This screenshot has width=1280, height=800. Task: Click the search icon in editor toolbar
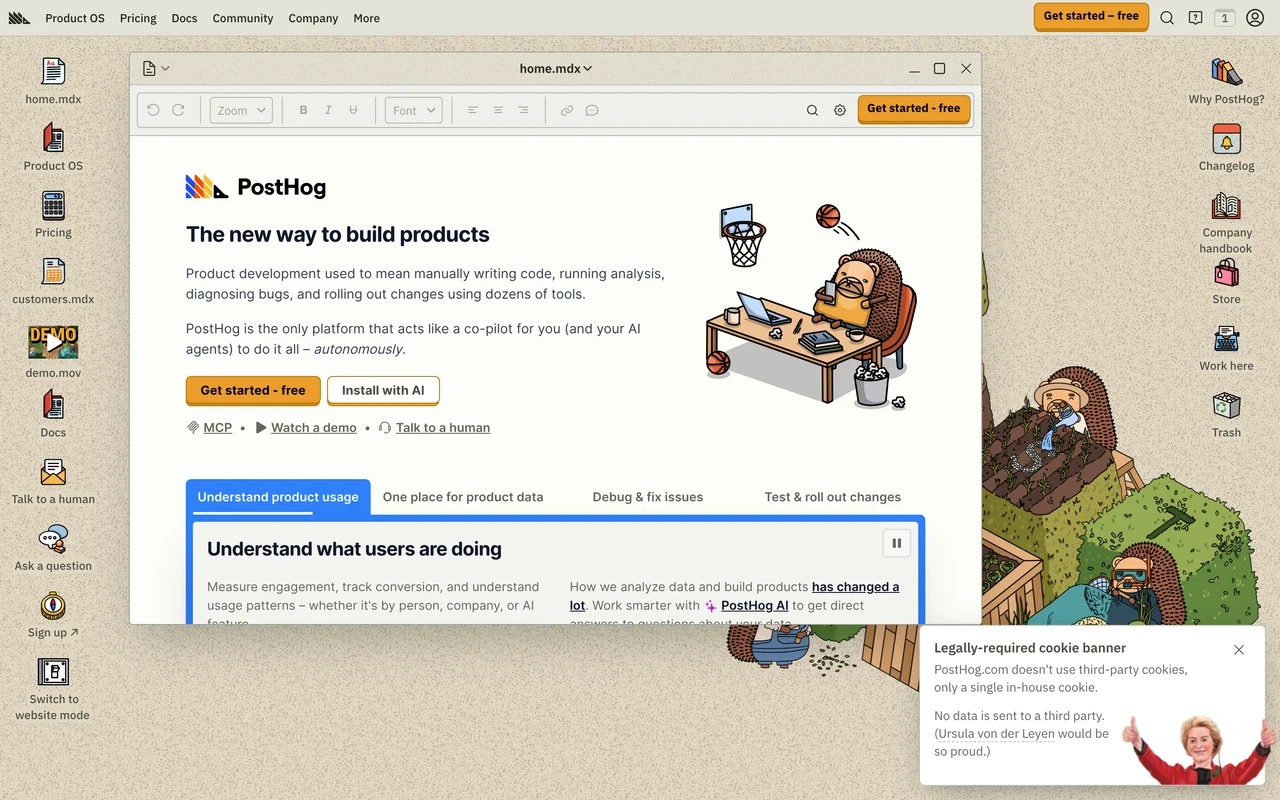(x=812, y=110)
